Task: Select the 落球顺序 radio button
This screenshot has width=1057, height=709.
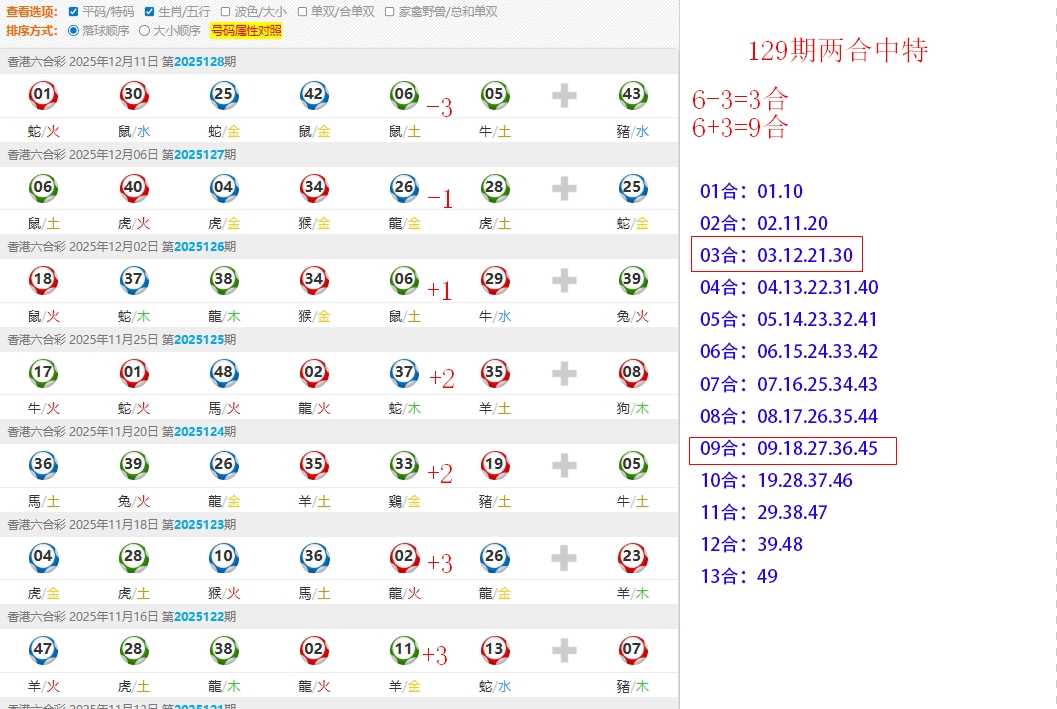Action: (73, 31)
